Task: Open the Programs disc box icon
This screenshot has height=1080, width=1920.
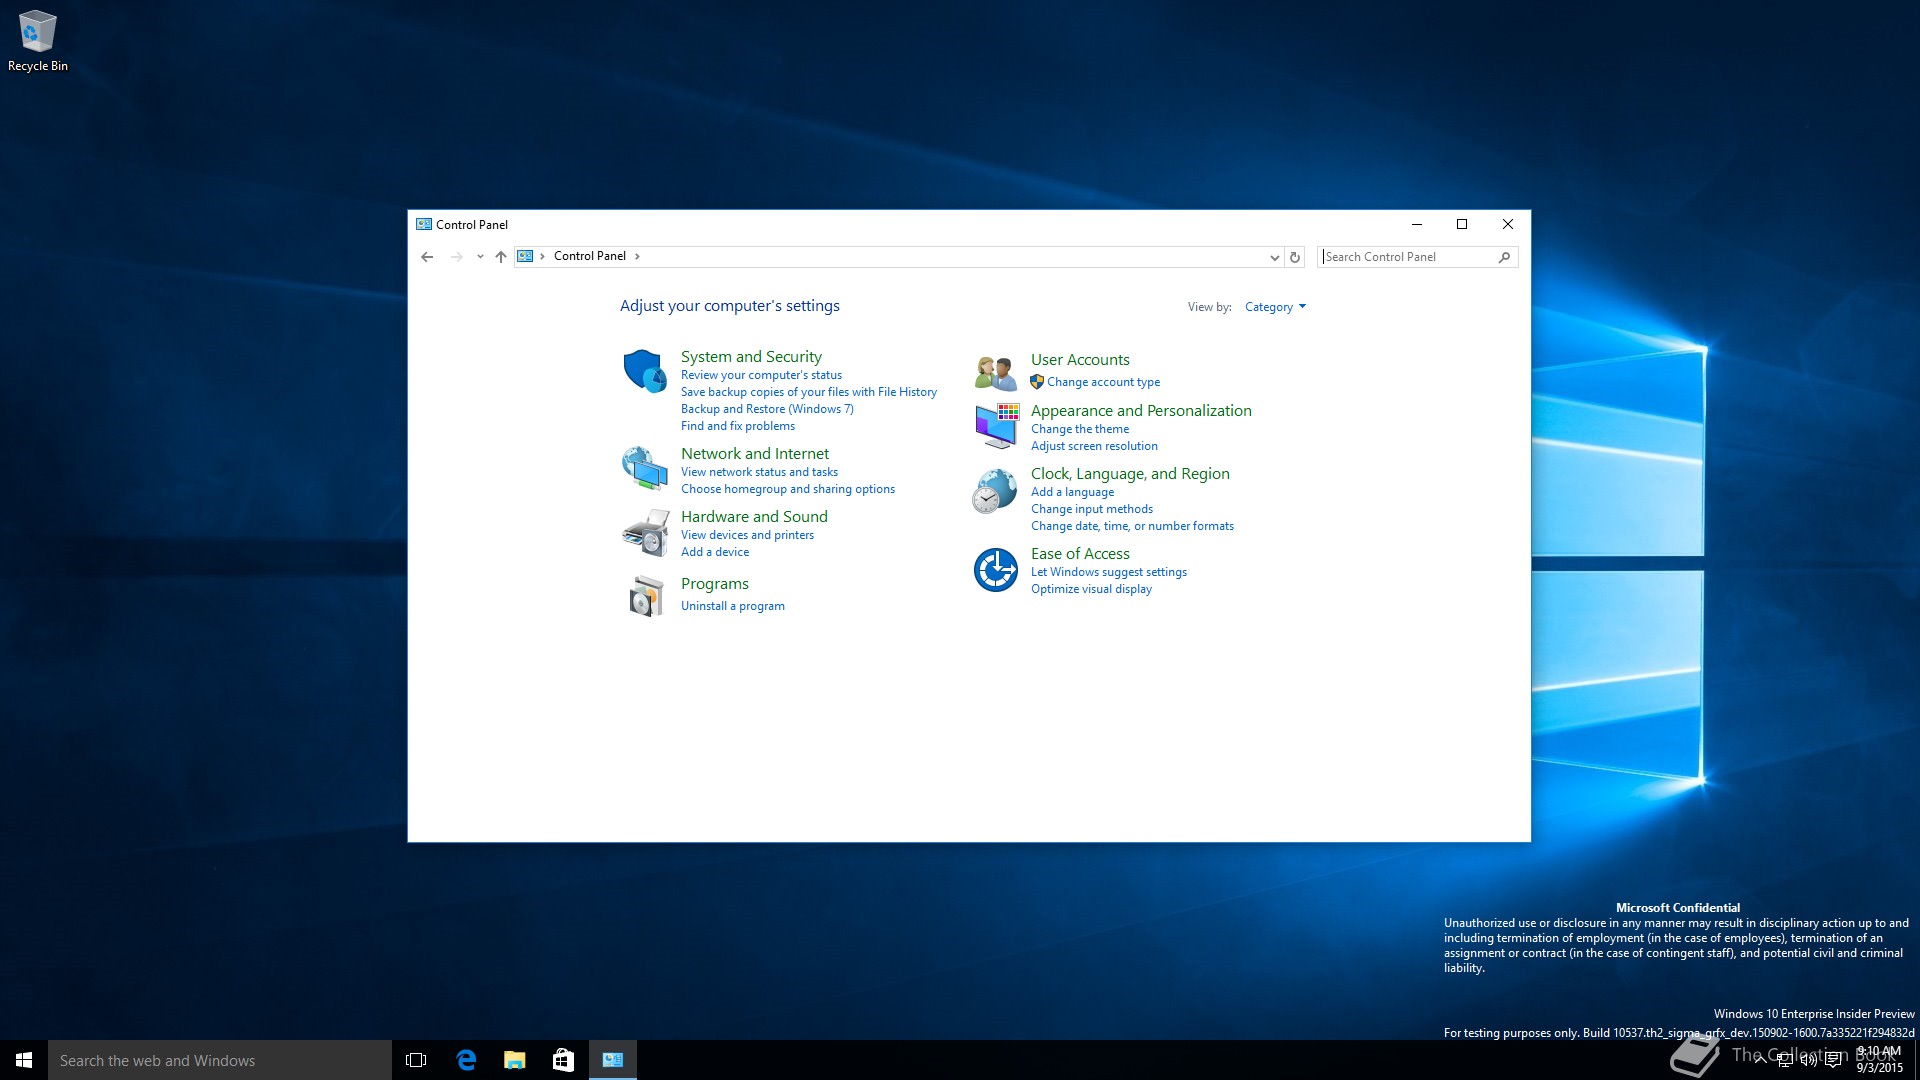Action: (647, 596)
